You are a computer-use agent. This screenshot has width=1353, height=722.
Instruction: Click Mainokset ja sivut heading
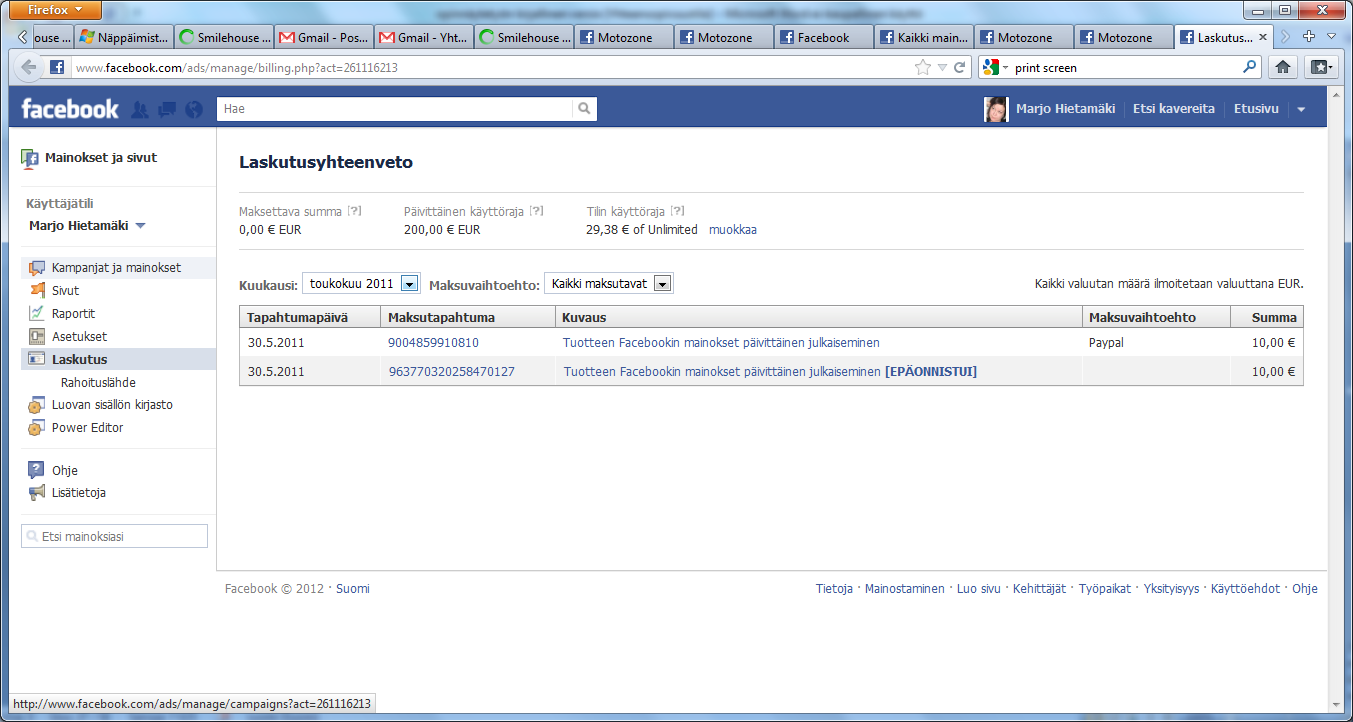tap(100, 158)
